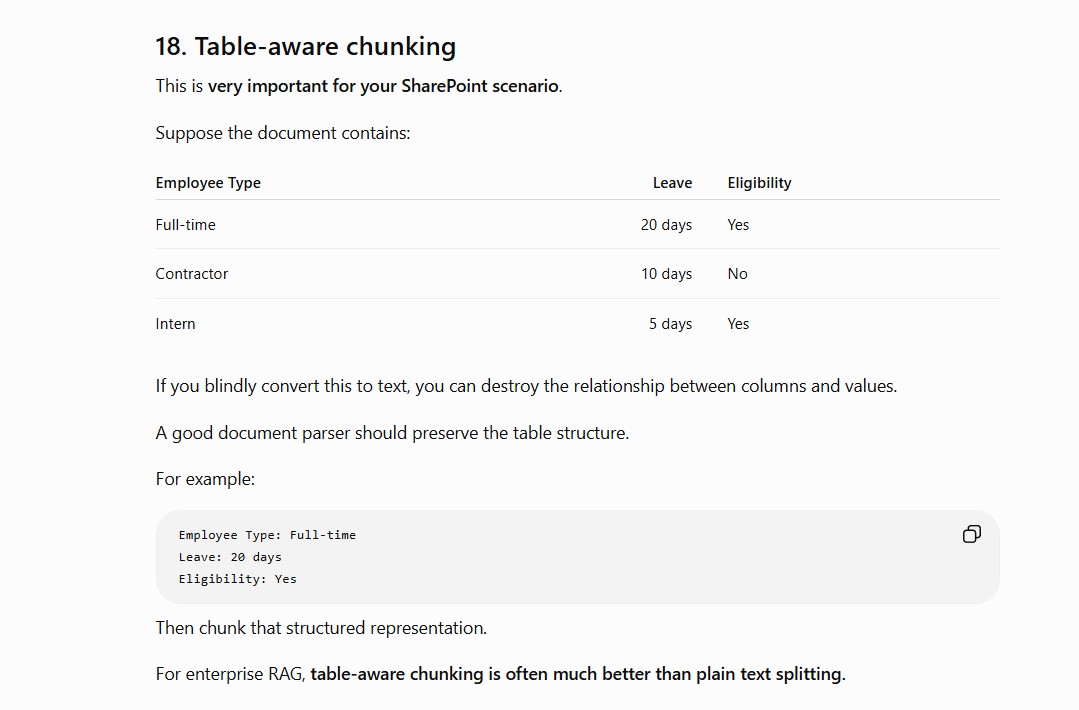Click the "Yes" eligibility value for Intern
The height and width of the screenshot is (710, 1079).
pos(738,324)
